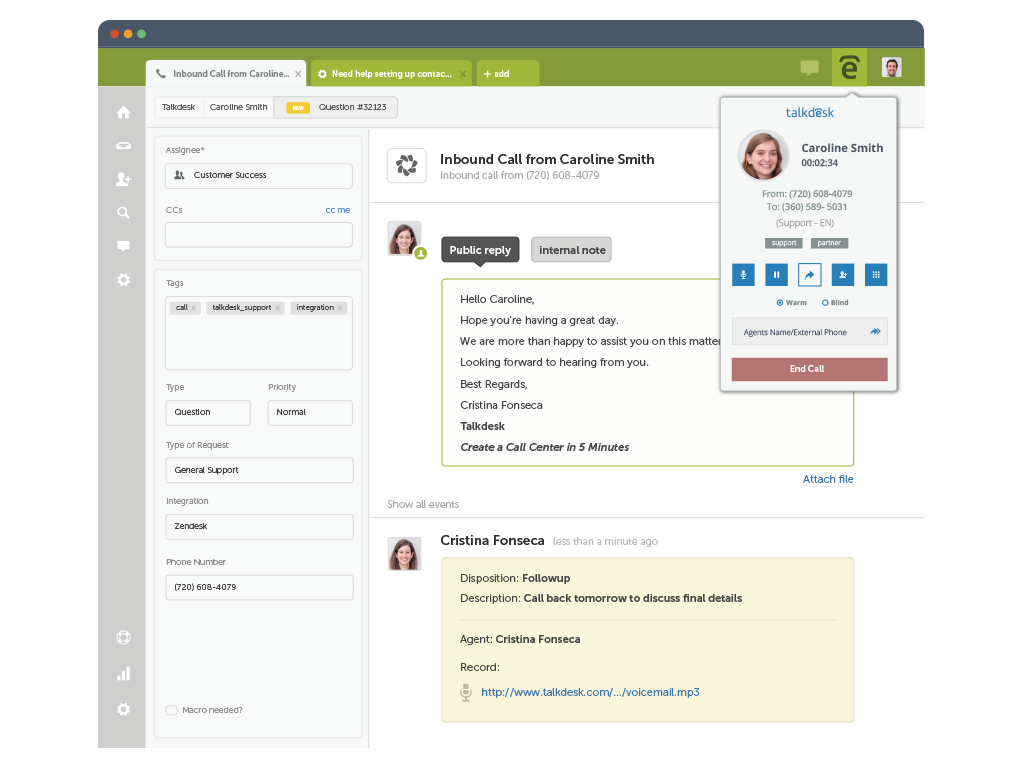Click the Agents Name/External Phone field
This screenshot has height=768, width=1024.
tap(810, 332)
